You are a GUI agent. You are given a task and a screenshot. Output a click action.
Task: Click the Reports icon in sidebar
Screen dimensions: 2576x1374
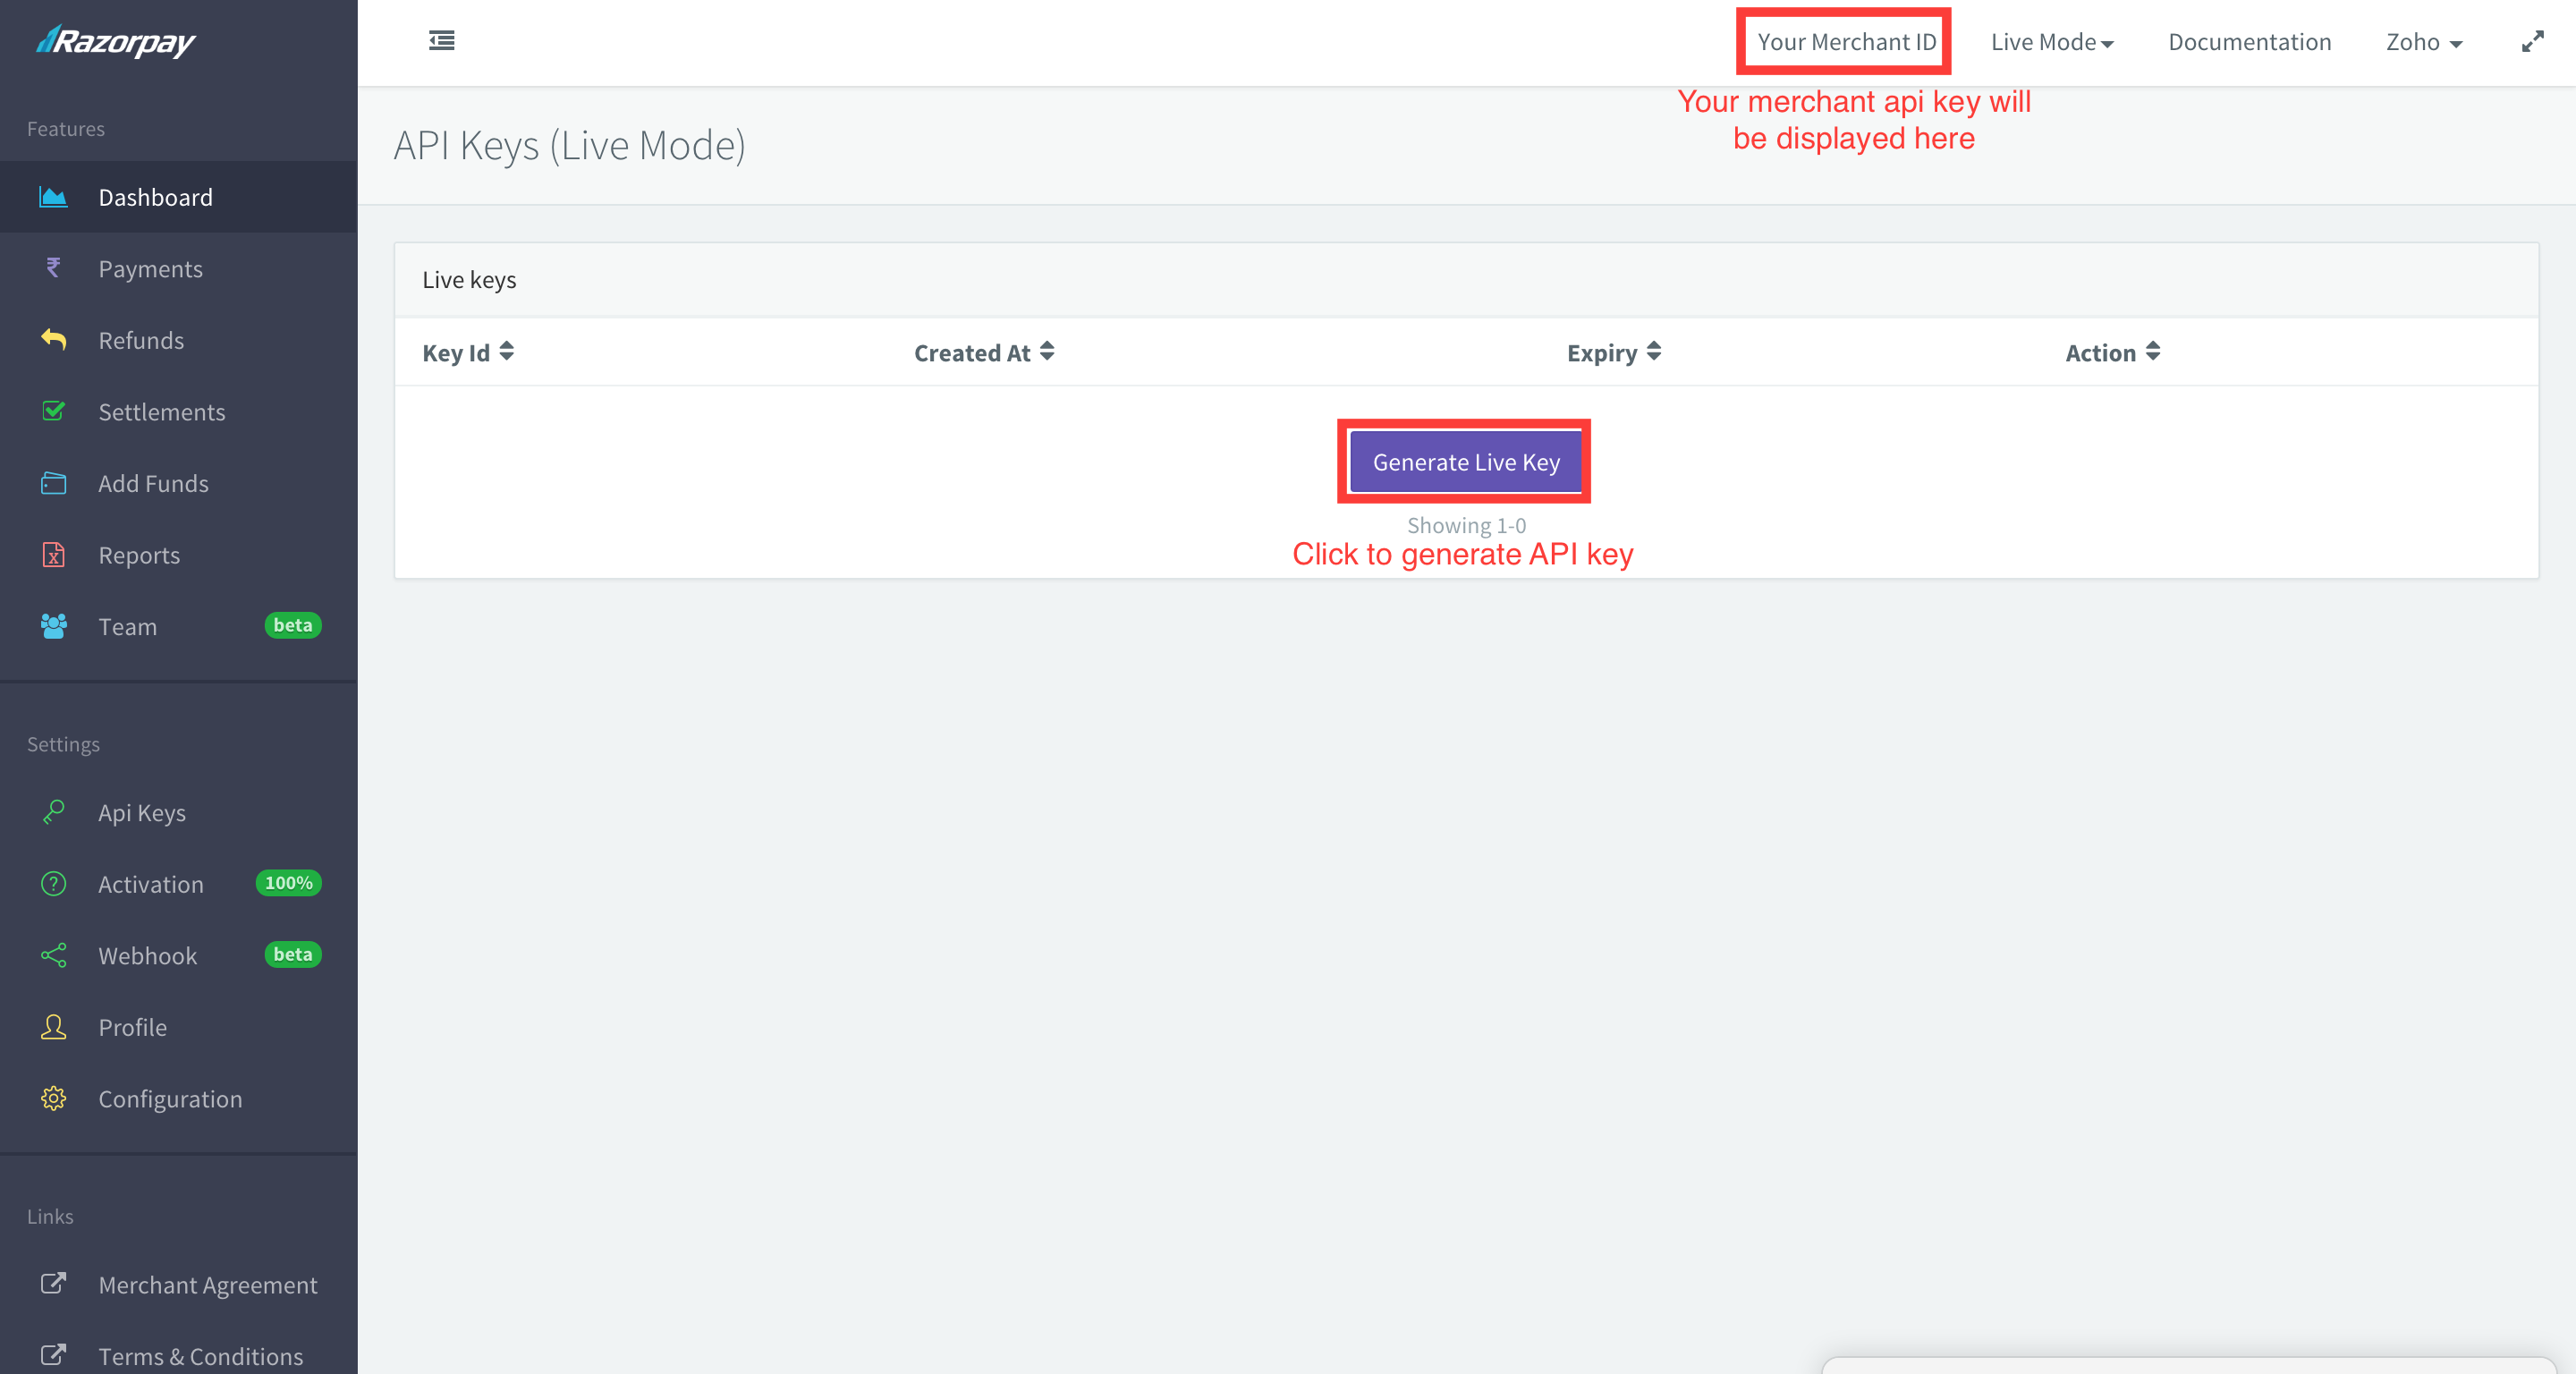[x=53, y=554]
